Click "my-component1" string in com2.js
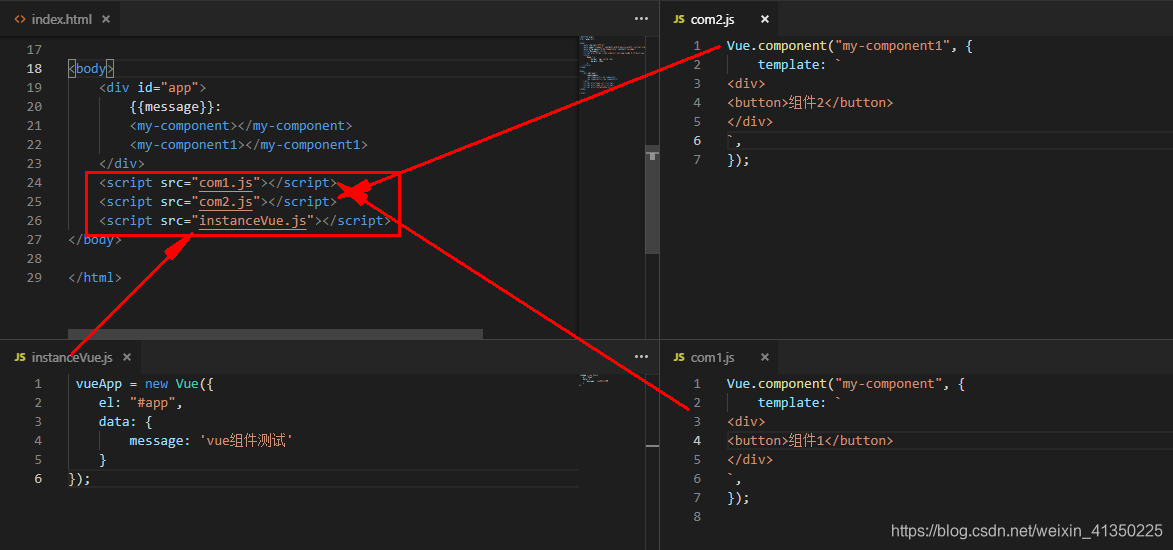The width and height of the screenshot is (1173, 550). pyautogui.click(x=892, y=46)
